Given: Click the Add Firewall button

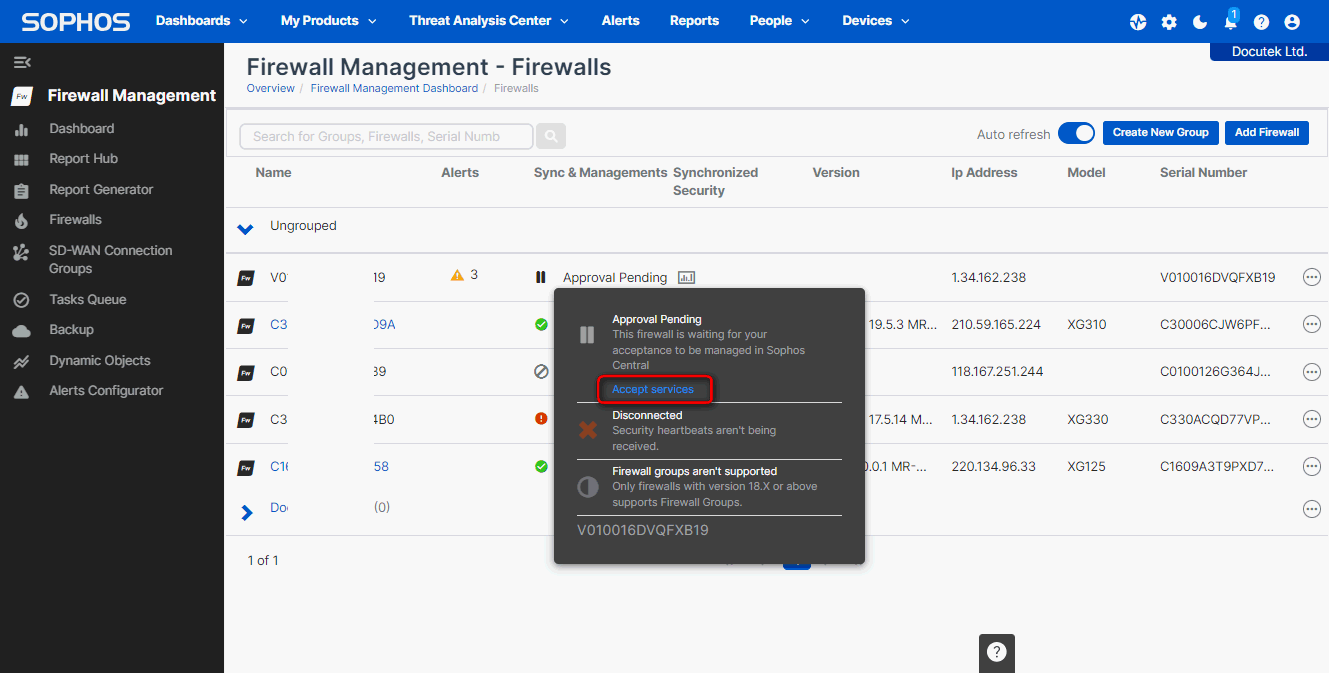Looking at the screenshot, I should pyautogui.click(x=1267, y=133).
